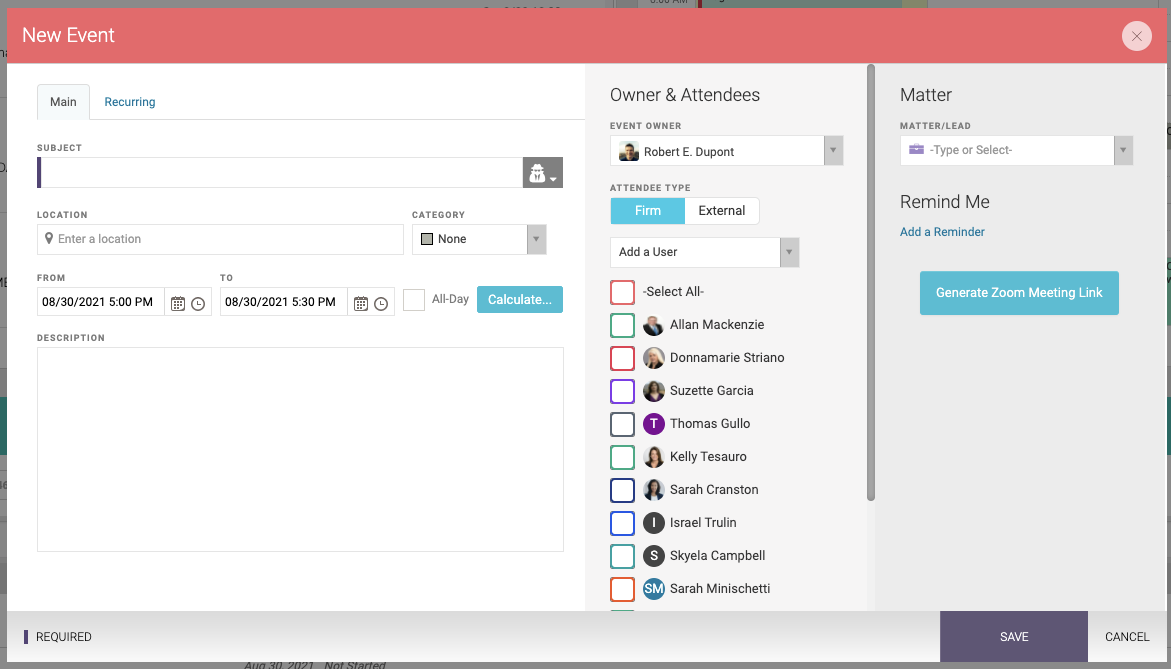Click Thomas Gullo's purple T avatar

(653, 423)
